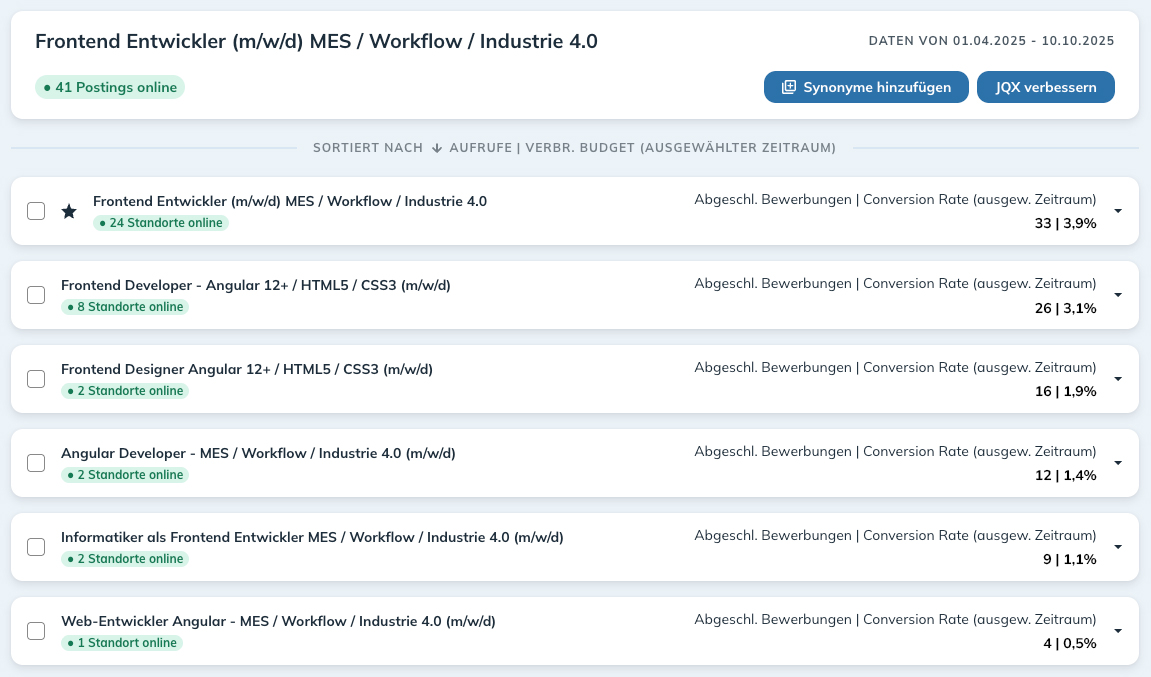Select the Frontend Developer Angular 12+ checkbox
The width and height of the screenshot is (1151, 677).
[x=36, y=295]
